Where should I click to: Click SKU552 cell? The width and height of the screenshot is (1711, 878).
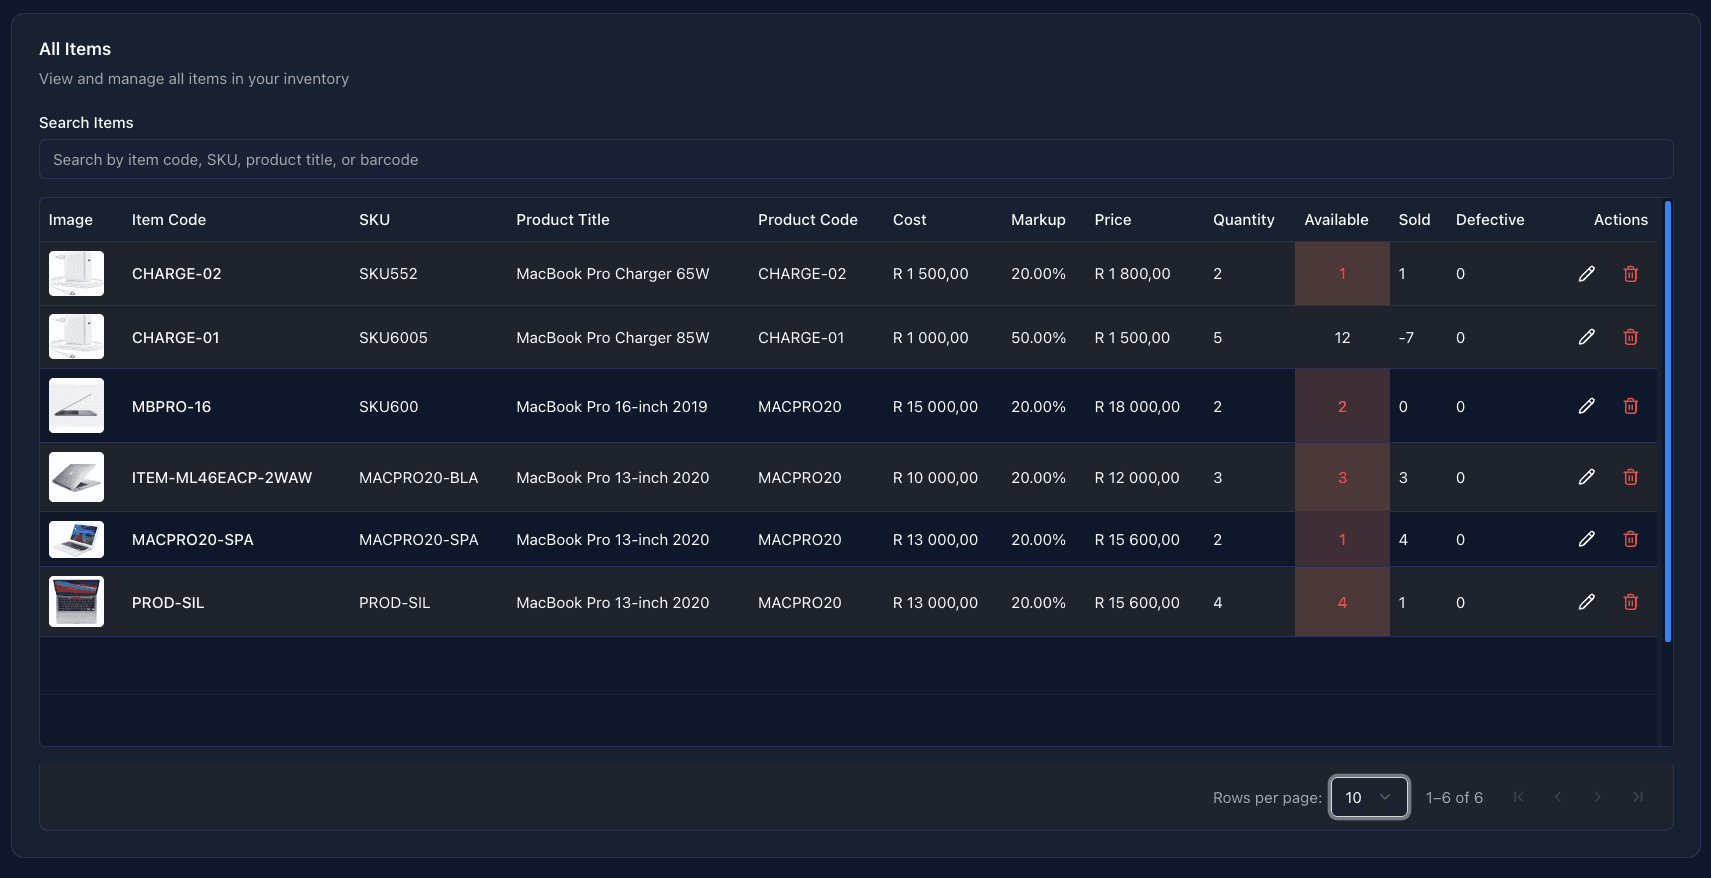coord(388,274)
